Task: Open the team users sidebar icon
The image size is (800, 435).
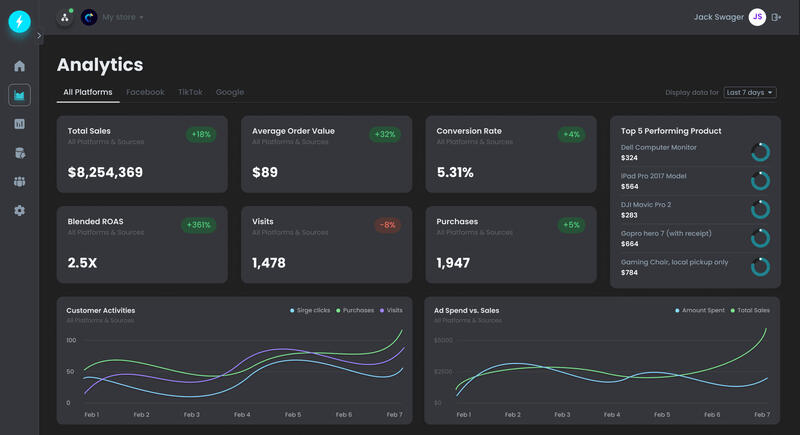Action: tap(19, 182)
